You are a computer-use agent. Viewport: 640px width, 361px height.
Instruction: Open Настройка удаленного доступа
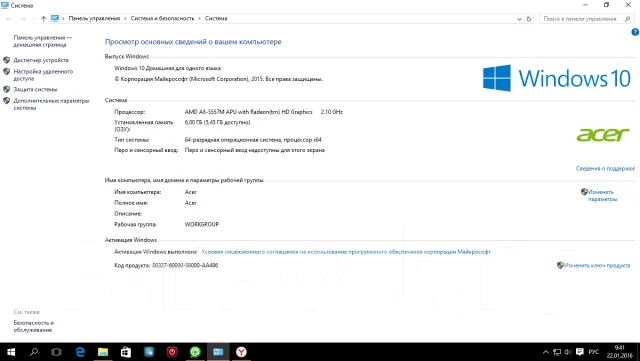(x=43, y=75)
